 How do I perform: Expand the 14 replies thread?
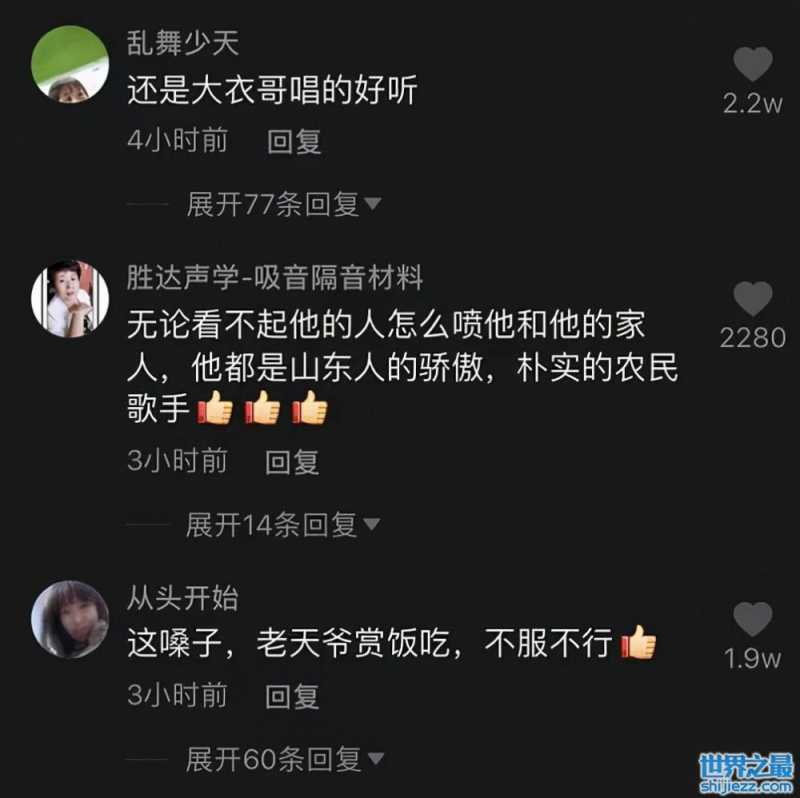[283, 525]
